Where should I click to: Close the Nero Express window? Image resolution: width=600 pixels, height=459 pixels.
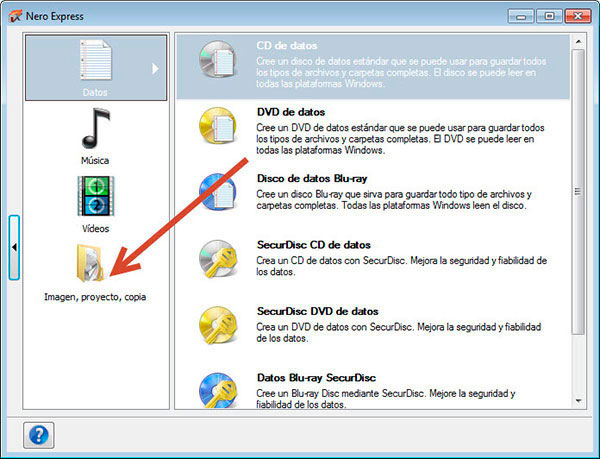(x=578, y=16)
